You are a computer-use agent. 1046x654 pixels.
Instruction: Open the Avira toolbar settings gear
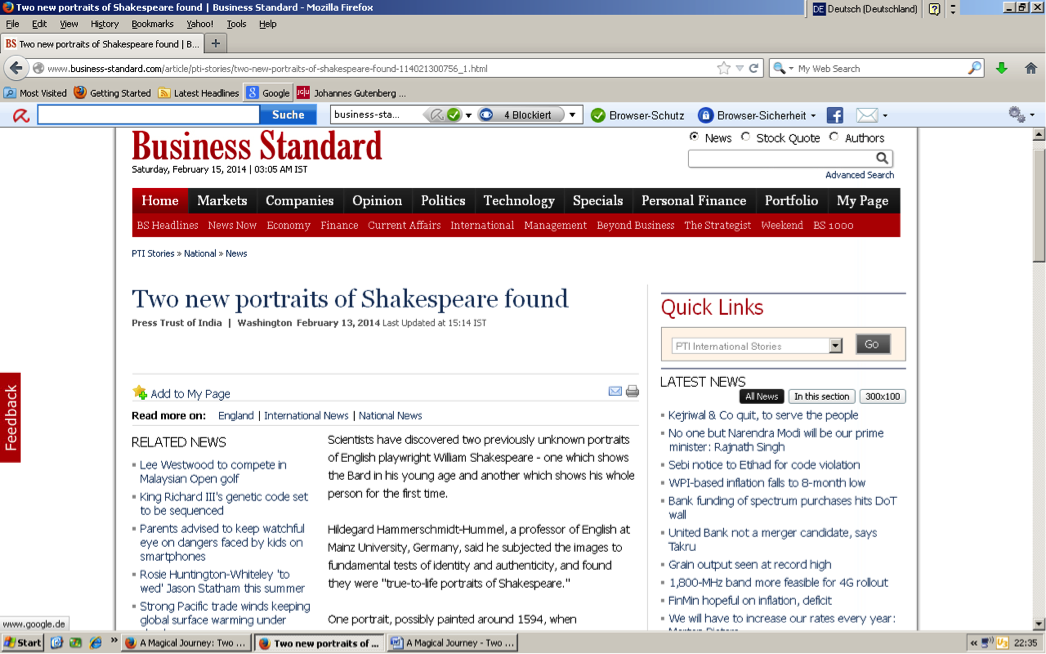tap(1017, 115)
